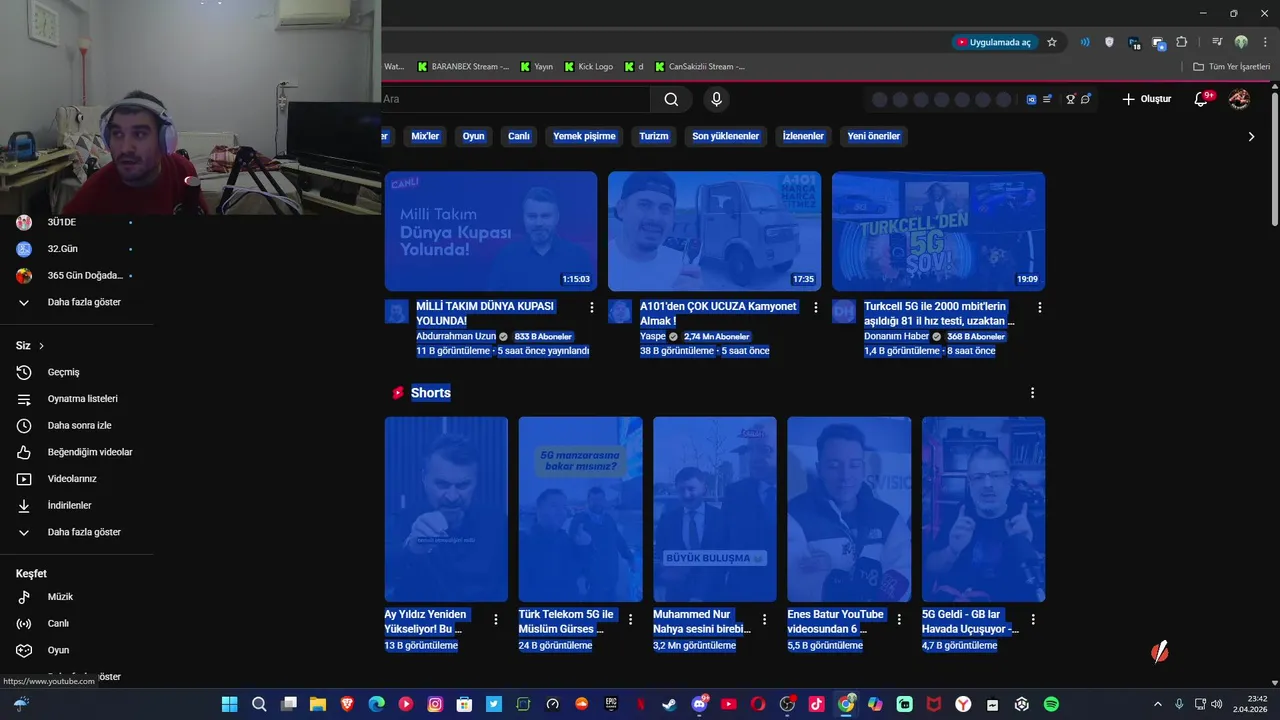Open the browser three-dot menu
The width and height of the screenshot is (1280, 720).
(x=1264, y=42)
